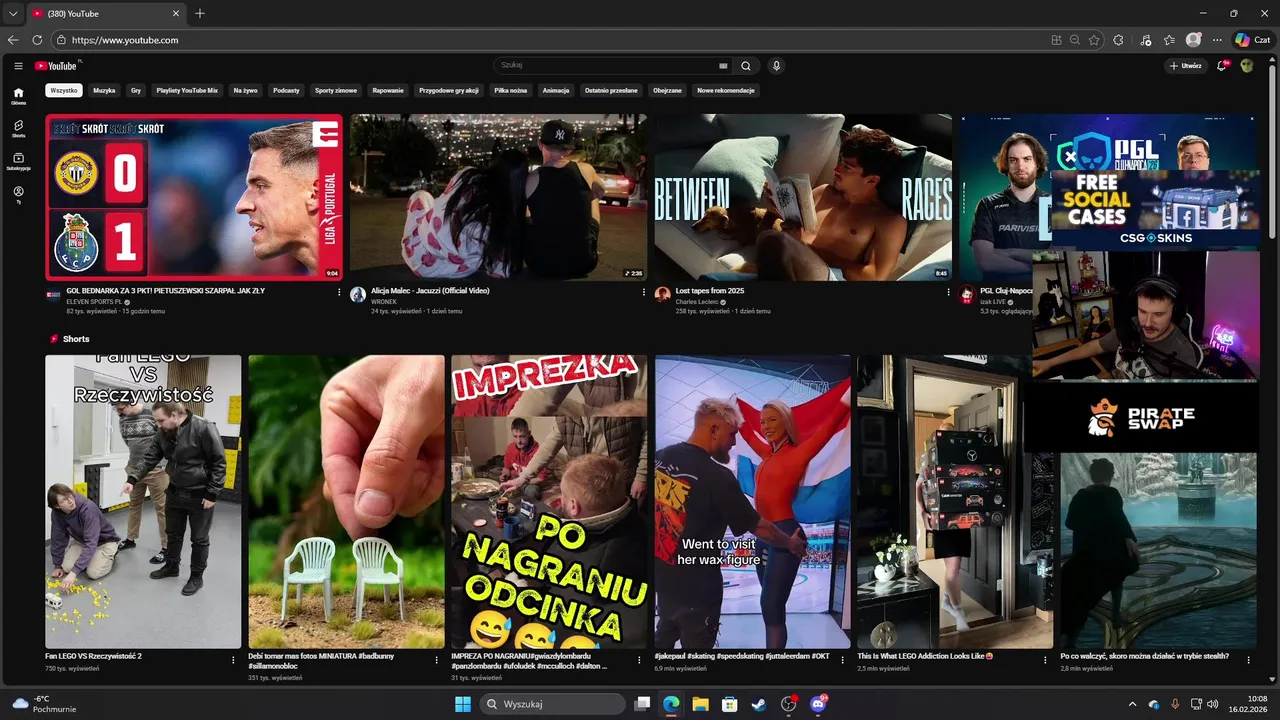Open the options menu for Fan LEGO VS Rzeczywistość short
The image size is (1280, 720).
point(233,659)
